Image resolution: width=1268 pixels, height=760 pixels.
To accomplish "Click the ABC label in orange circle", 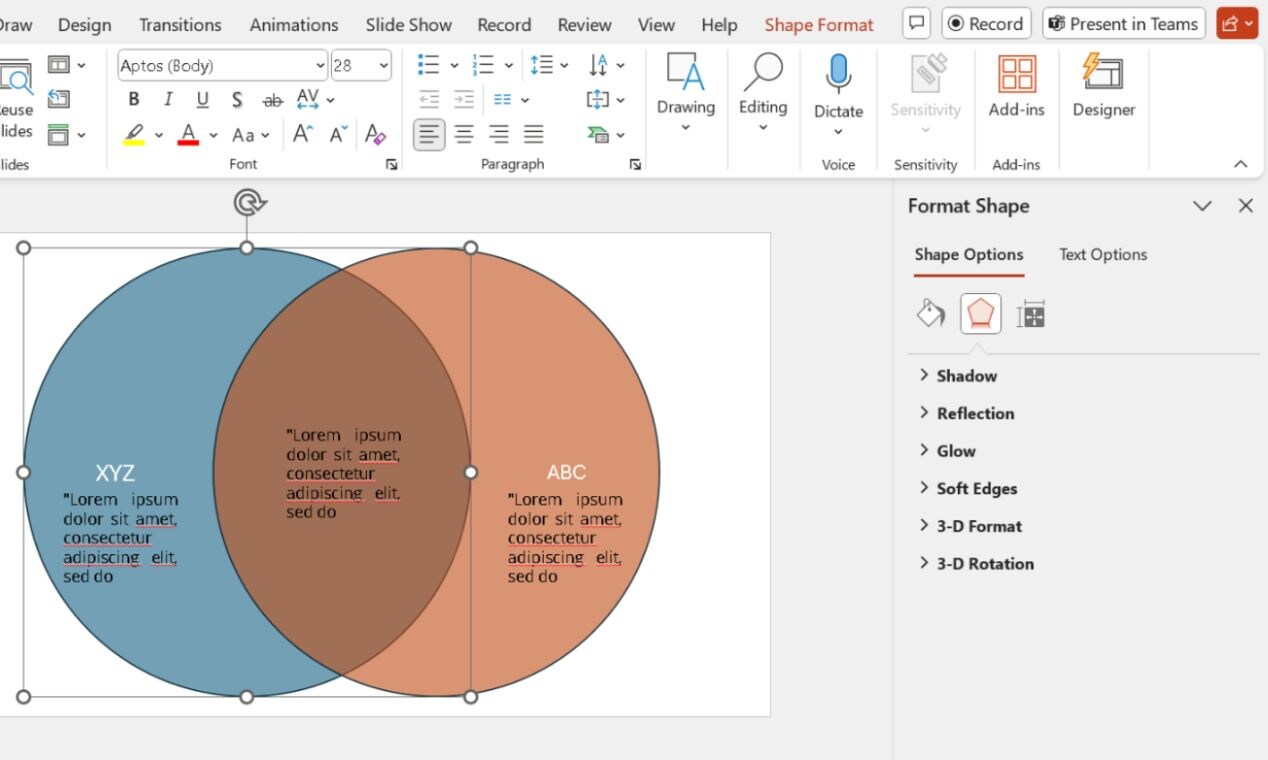I will [566, 472].
